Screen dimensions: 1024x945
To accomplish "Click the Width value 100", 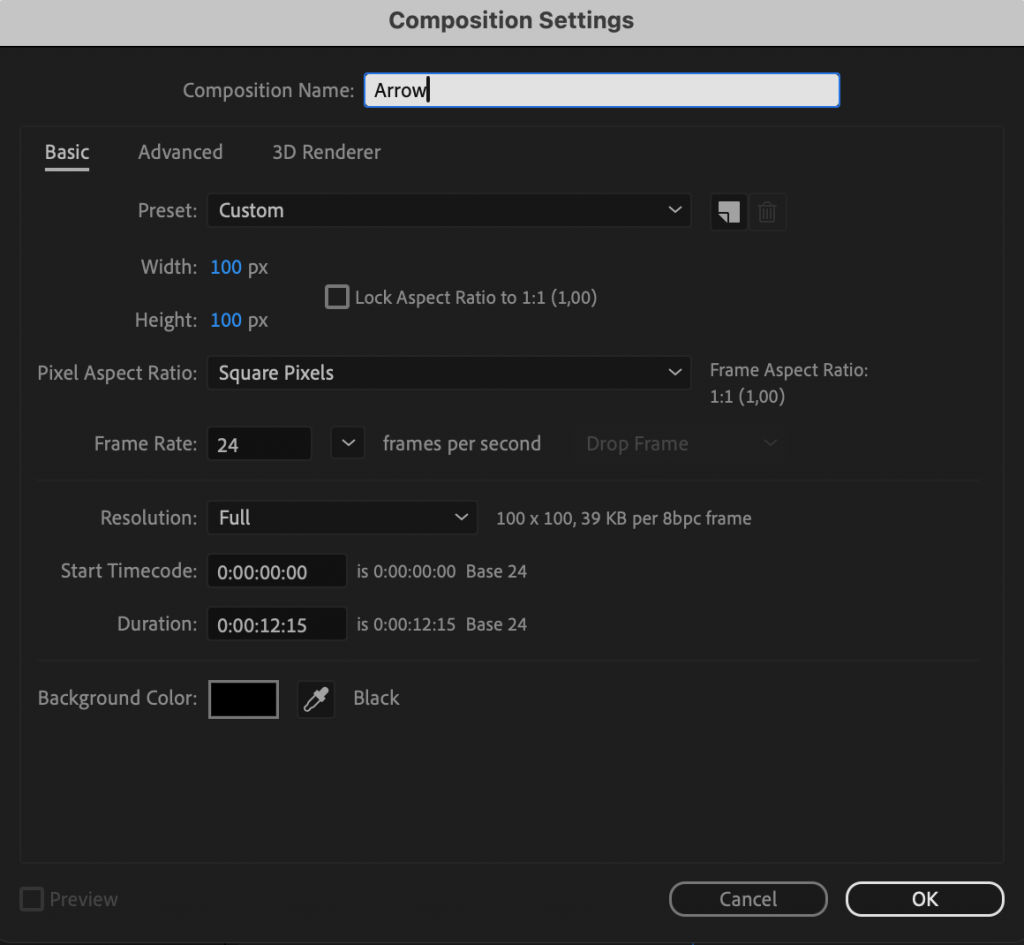I will (226, 267).
